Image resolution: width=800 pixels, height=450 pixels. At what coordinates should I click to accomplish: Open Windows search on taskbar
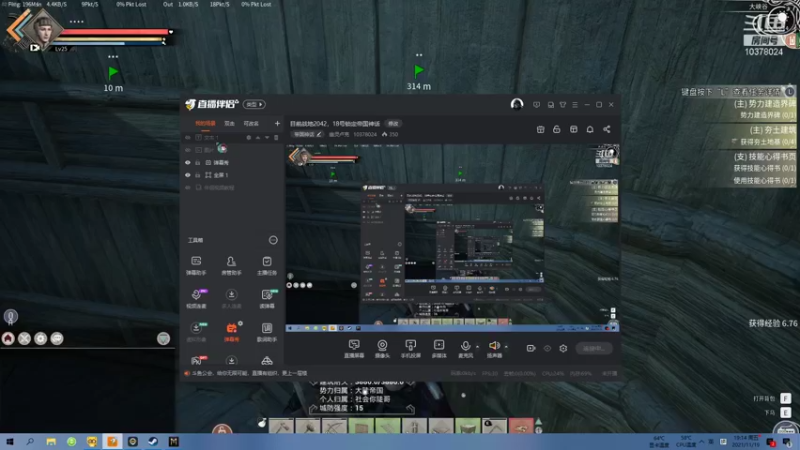point(30,441)
